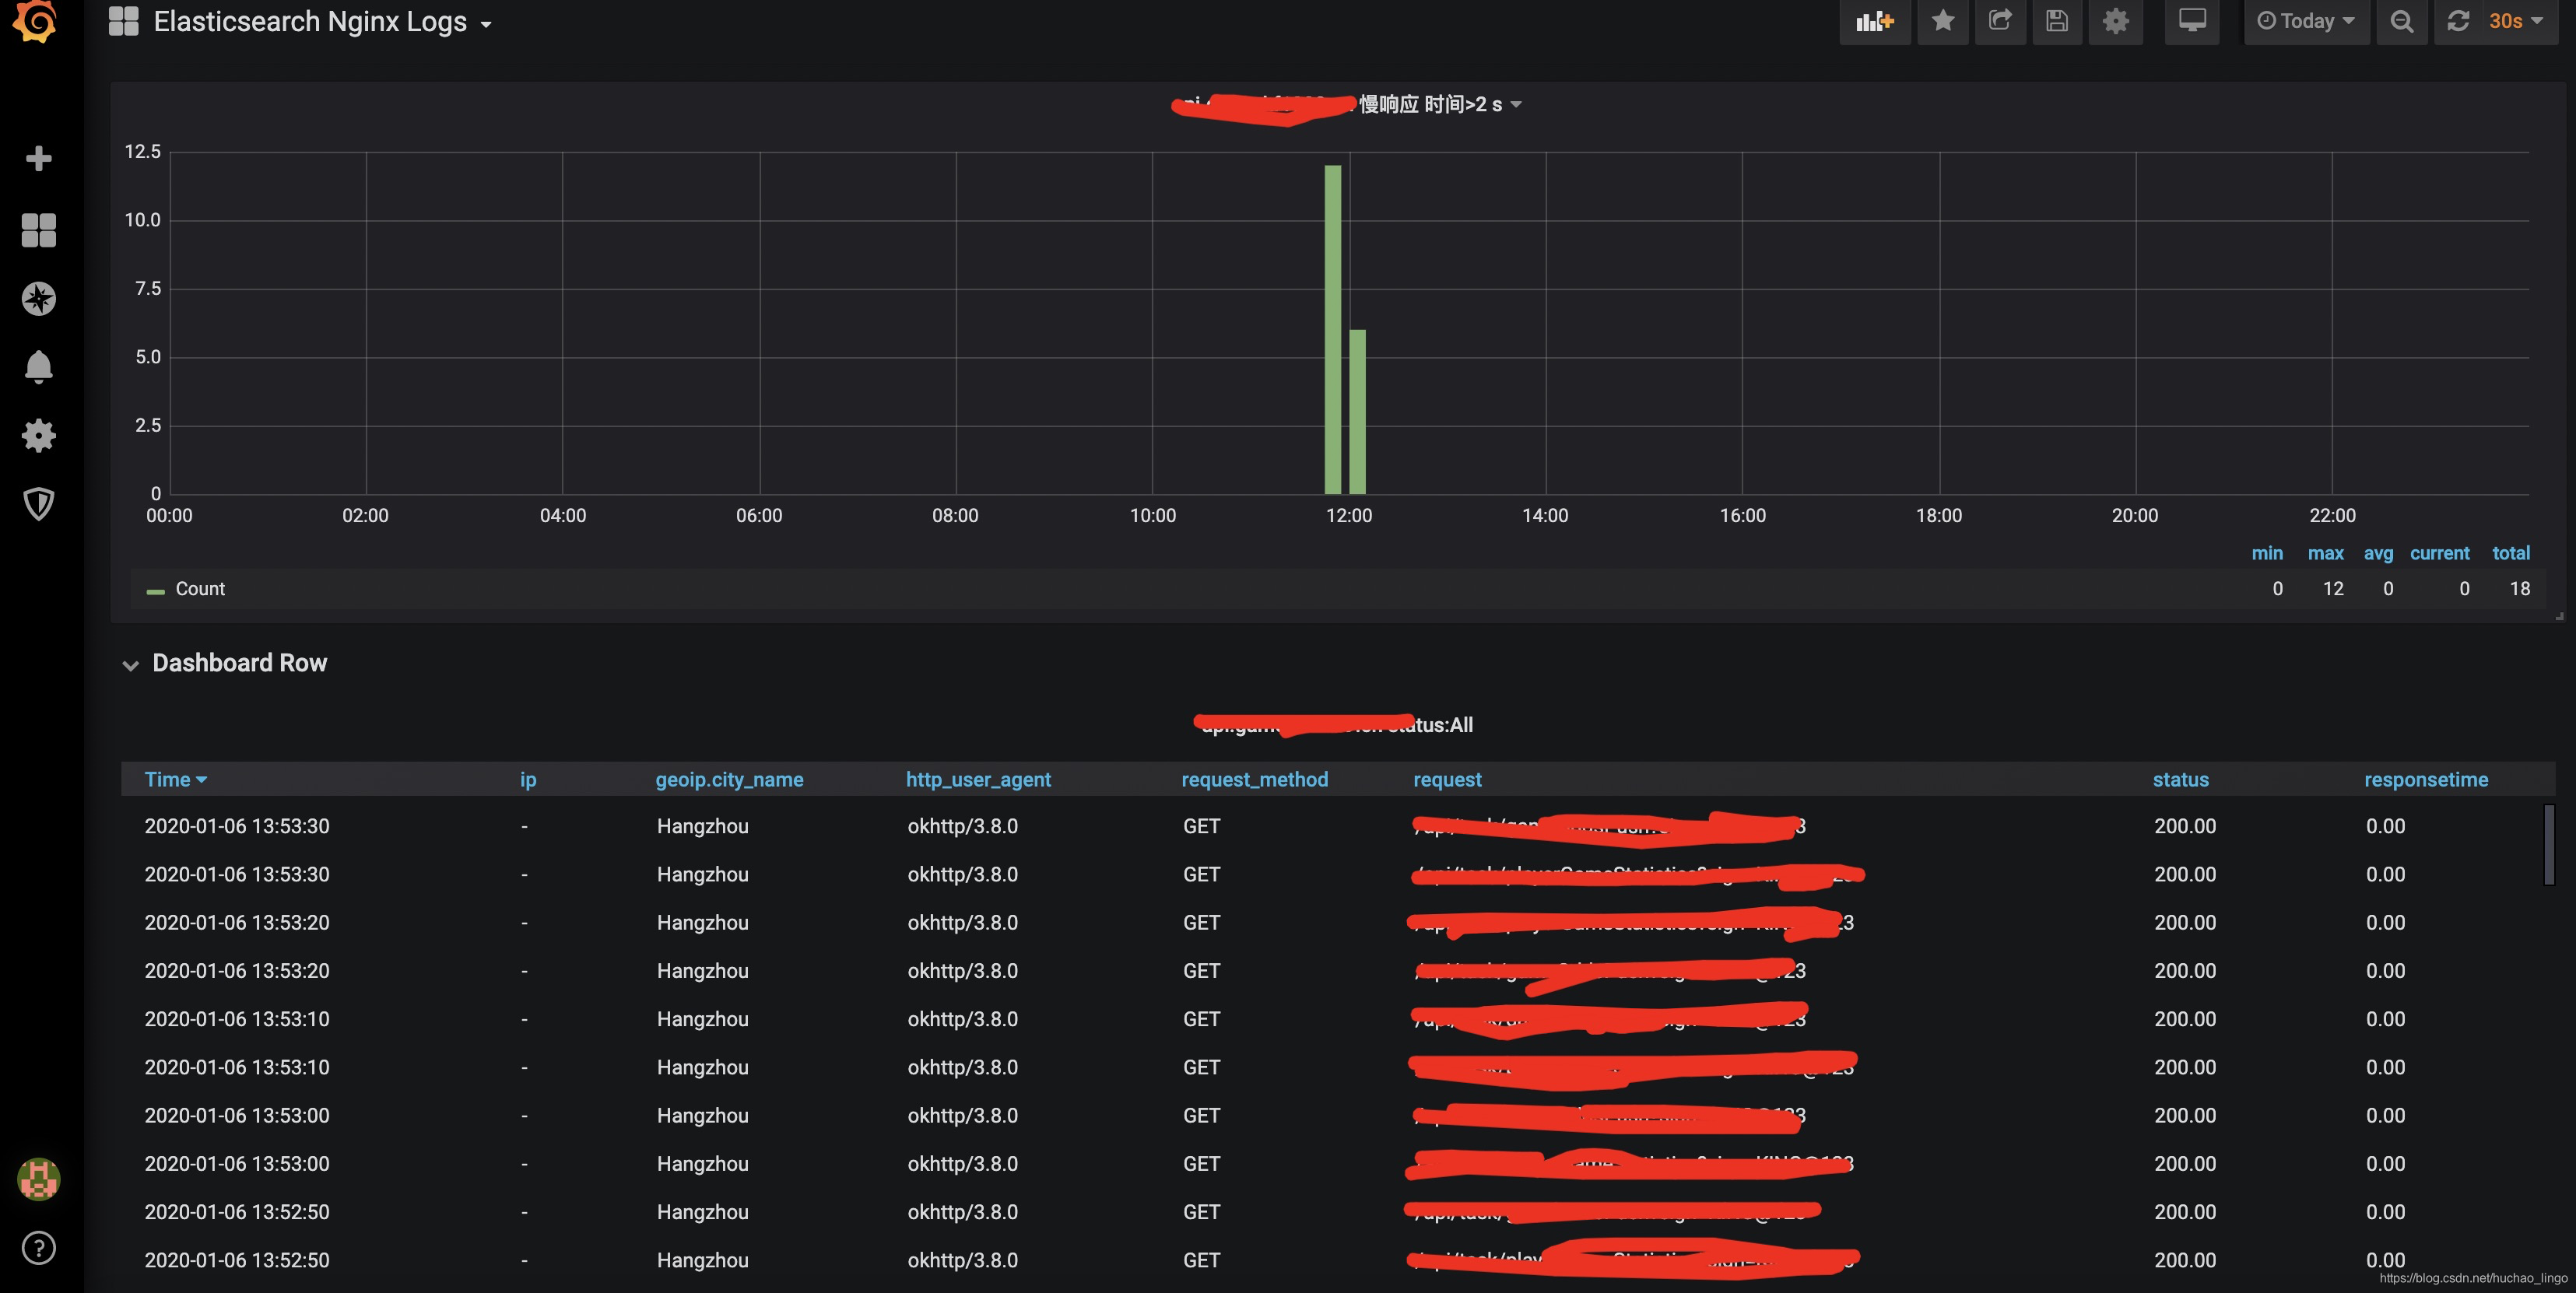Click the green Count legend color swatch
Screen dimensions: 2576x1293
click(155, 592)
